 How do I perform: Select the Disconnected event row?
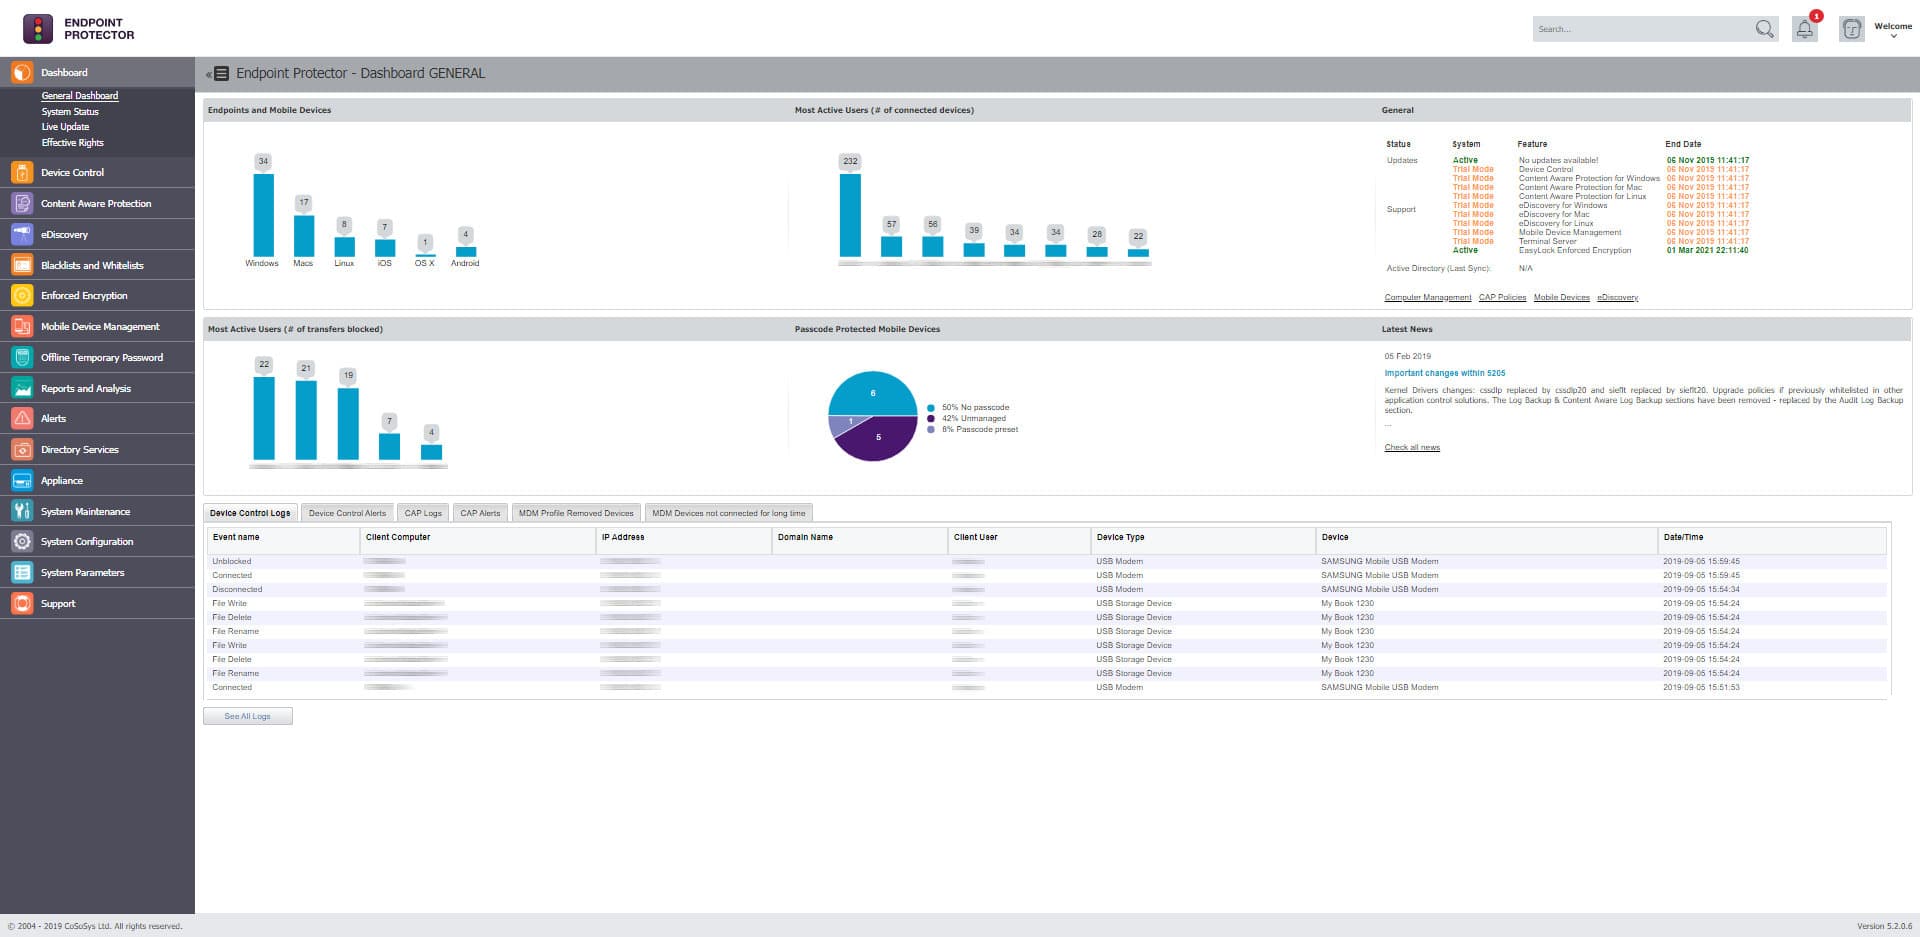[x=1046, y=589]
